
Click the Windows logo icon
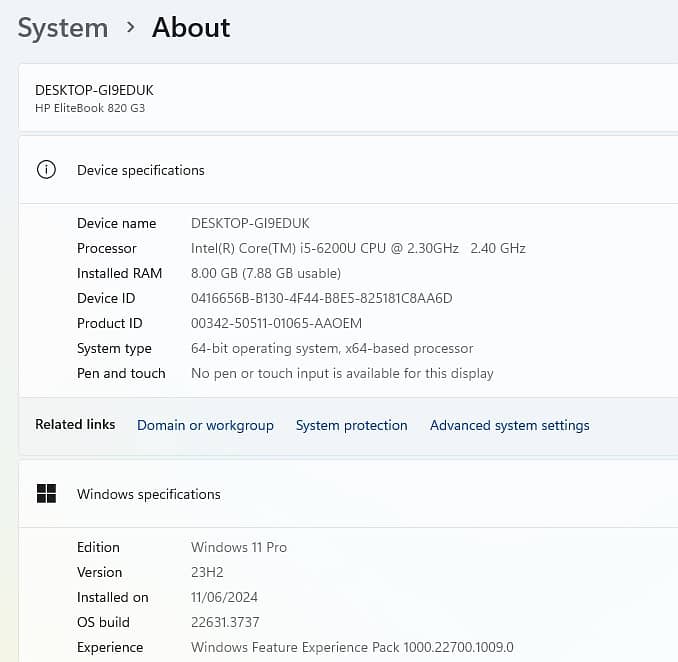46,494
